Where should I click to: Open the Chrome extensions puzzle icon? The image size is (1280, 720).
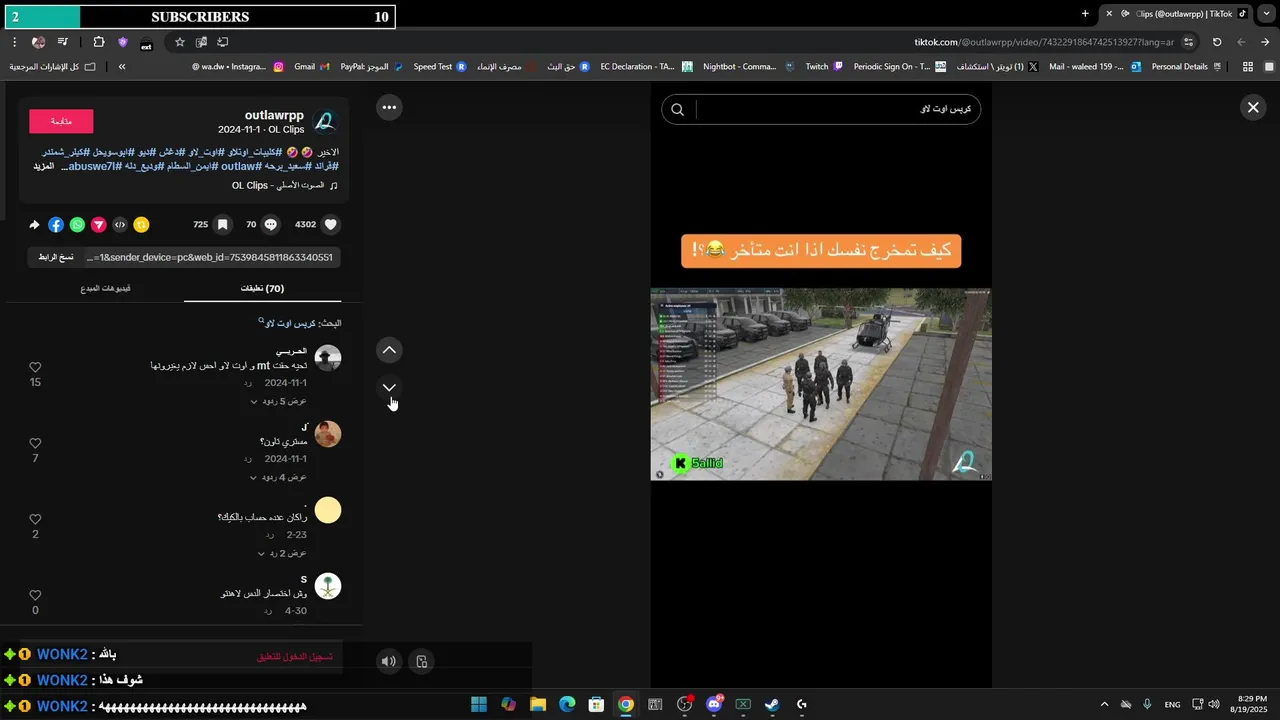click(98, 42)
